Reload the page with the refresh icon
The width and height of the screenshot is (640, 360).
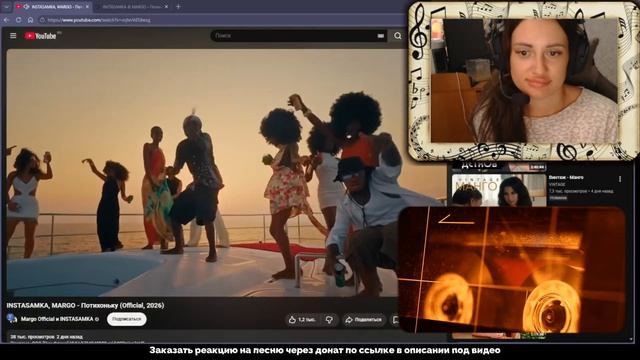[x=18, y=20]
